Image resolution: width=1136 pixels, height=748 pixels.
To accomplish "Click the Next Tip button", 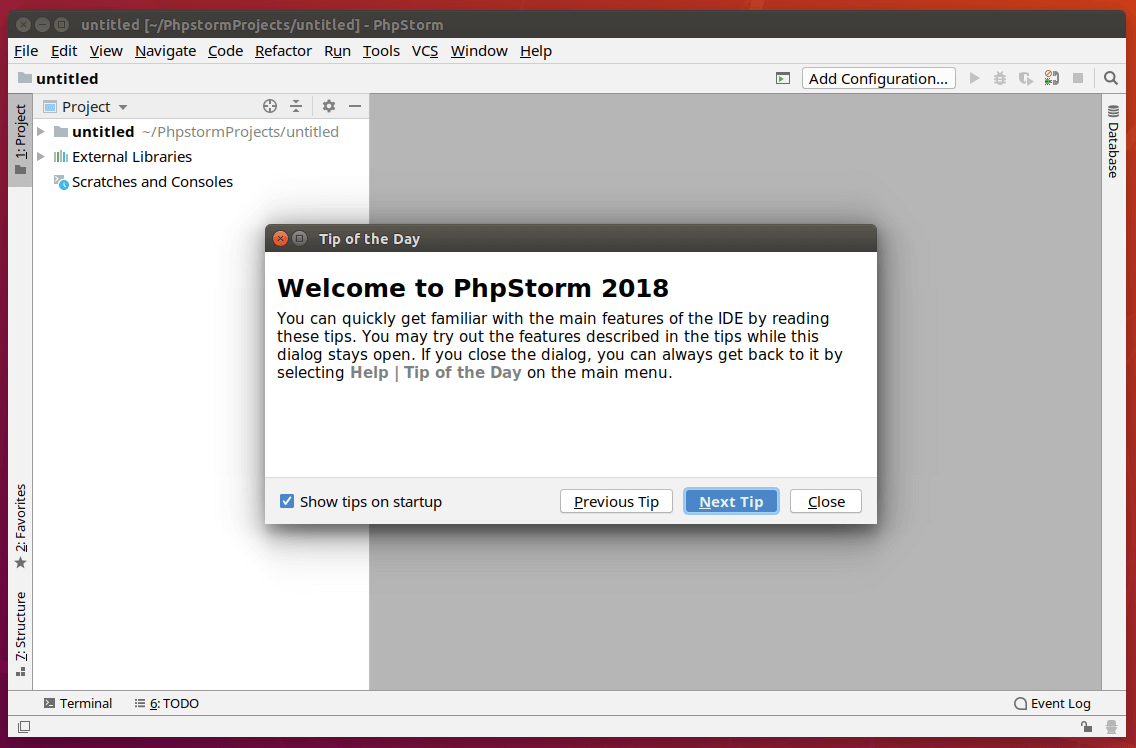I will [731, 502].
